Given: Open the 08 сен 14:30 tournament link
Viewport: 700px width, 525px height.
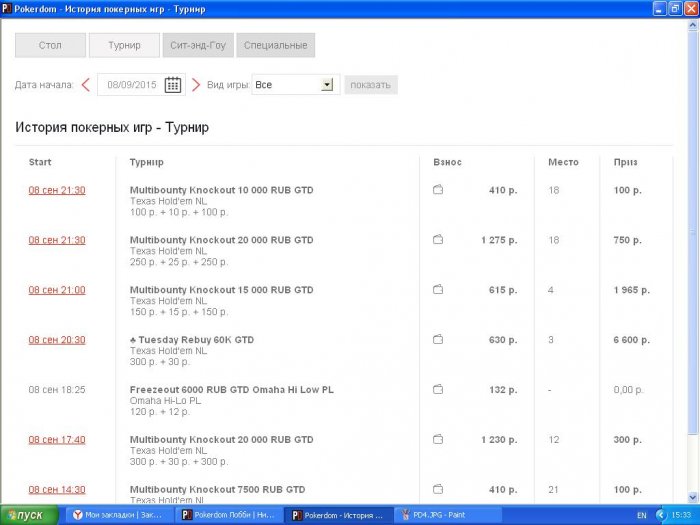Looking at the screenshot, I should tap(57, 490).
